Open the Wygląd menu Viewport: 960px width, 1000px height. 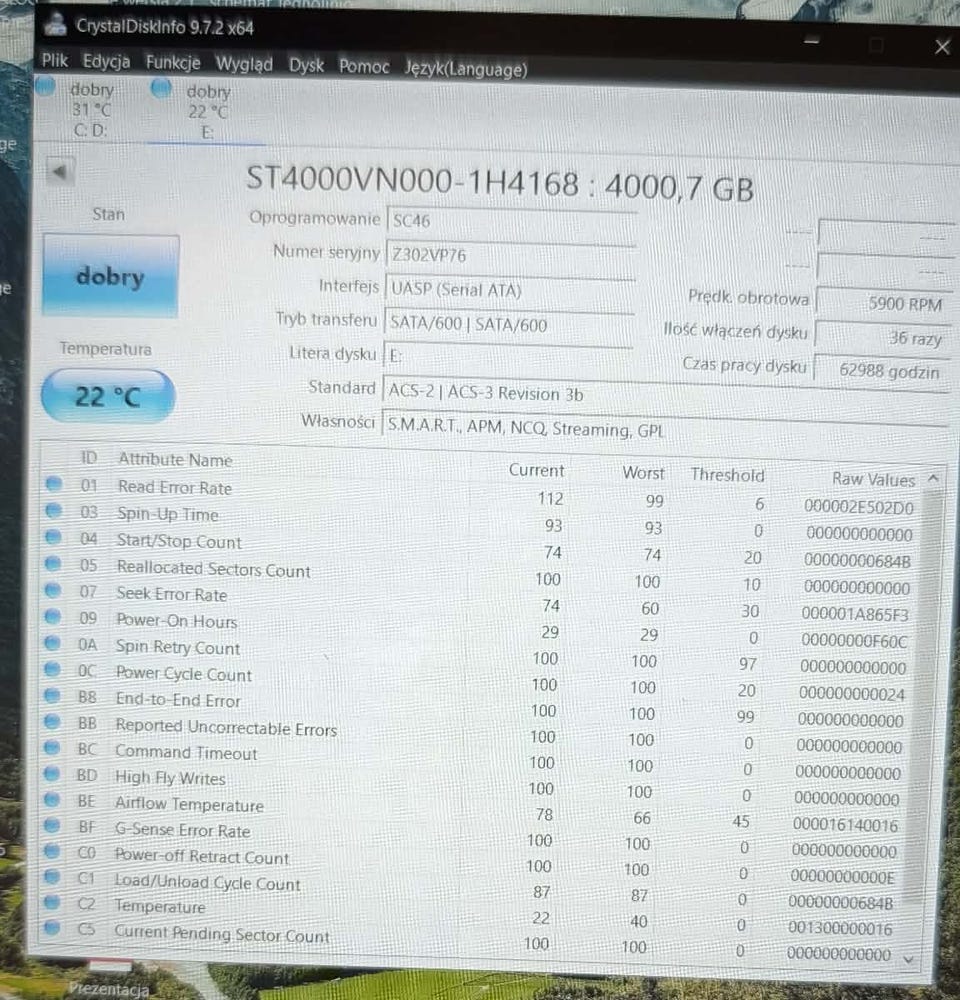244,64
